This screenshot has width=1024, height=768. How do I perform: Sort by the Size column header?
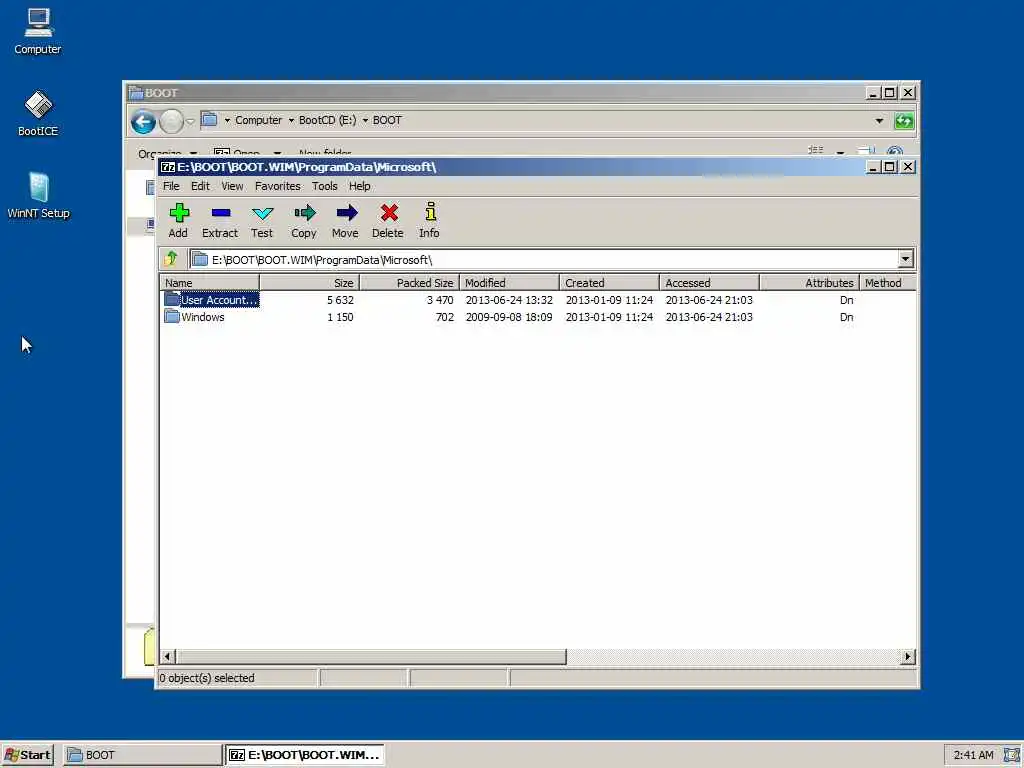310,283
